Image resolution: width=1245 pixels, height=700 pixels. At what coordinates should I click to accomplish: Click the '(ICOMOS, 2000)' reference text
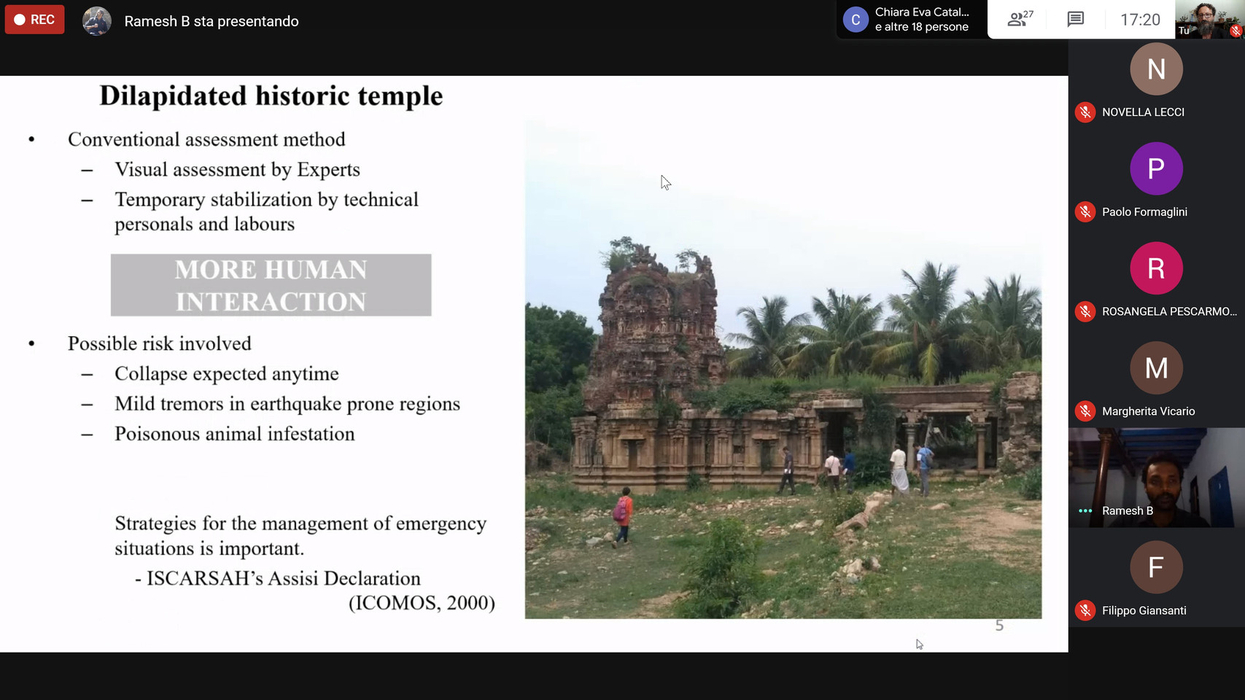click(x=422, y=603)
